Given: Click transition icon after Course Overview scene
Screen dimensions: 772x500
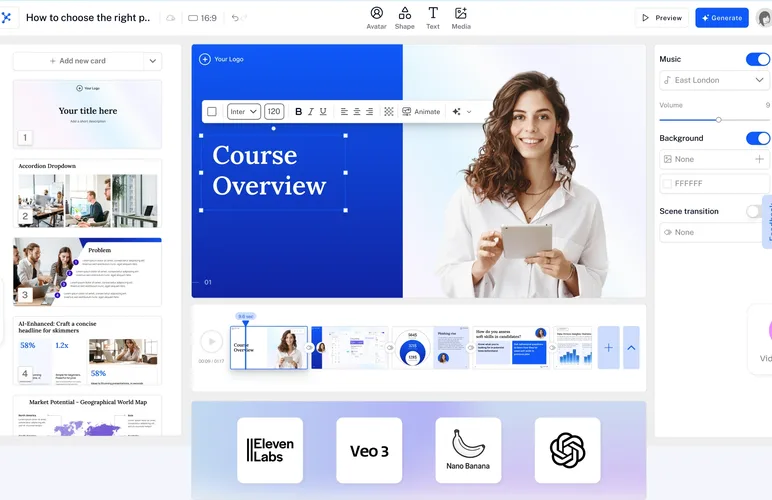Looking at the screenshot, I should 309,347.
